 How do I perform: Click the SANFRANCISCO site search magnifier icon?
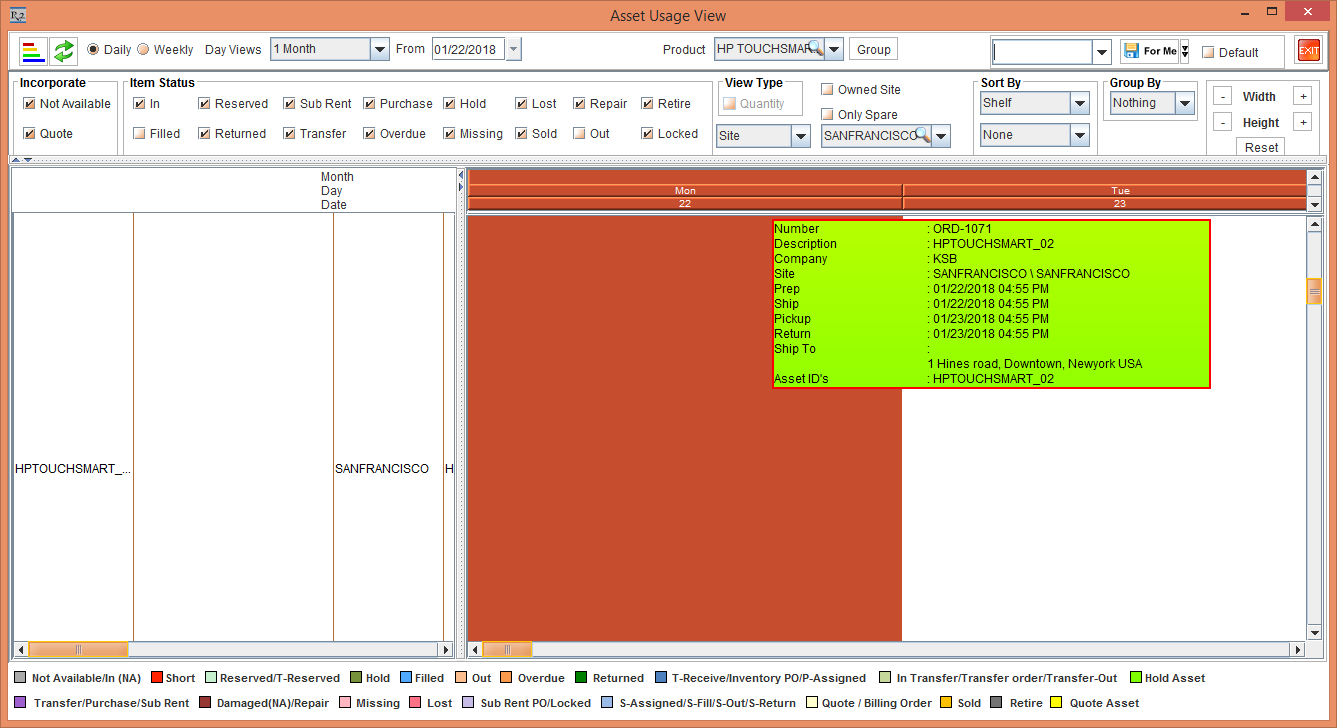[922, 135]
